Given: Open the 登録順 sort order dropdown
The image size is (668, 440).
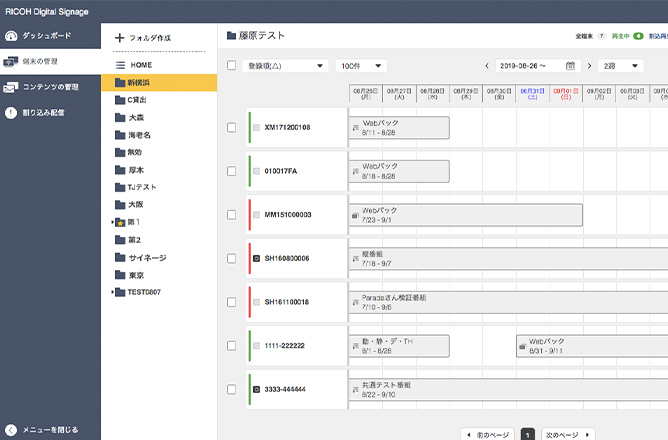Looking at the screenshot, I should click(285, 66).
